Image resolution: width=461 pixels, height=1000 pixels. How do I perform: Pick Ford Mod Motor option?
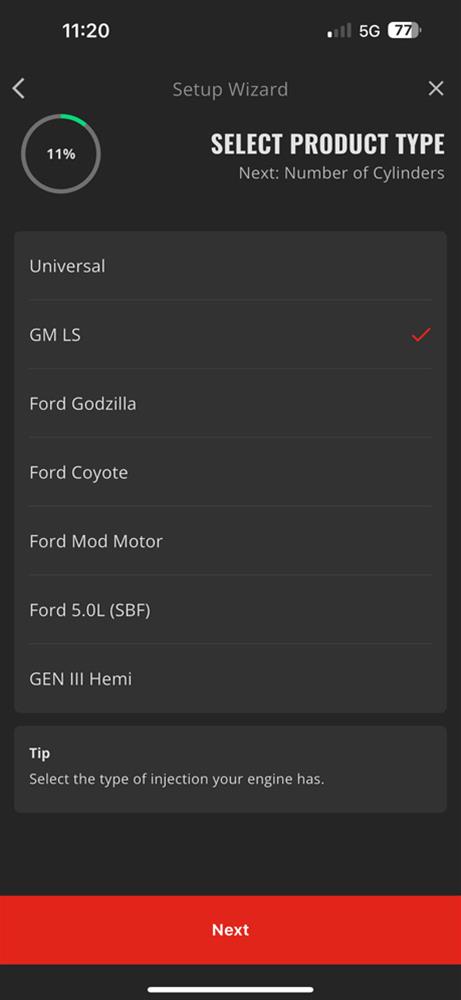(230, 541)
